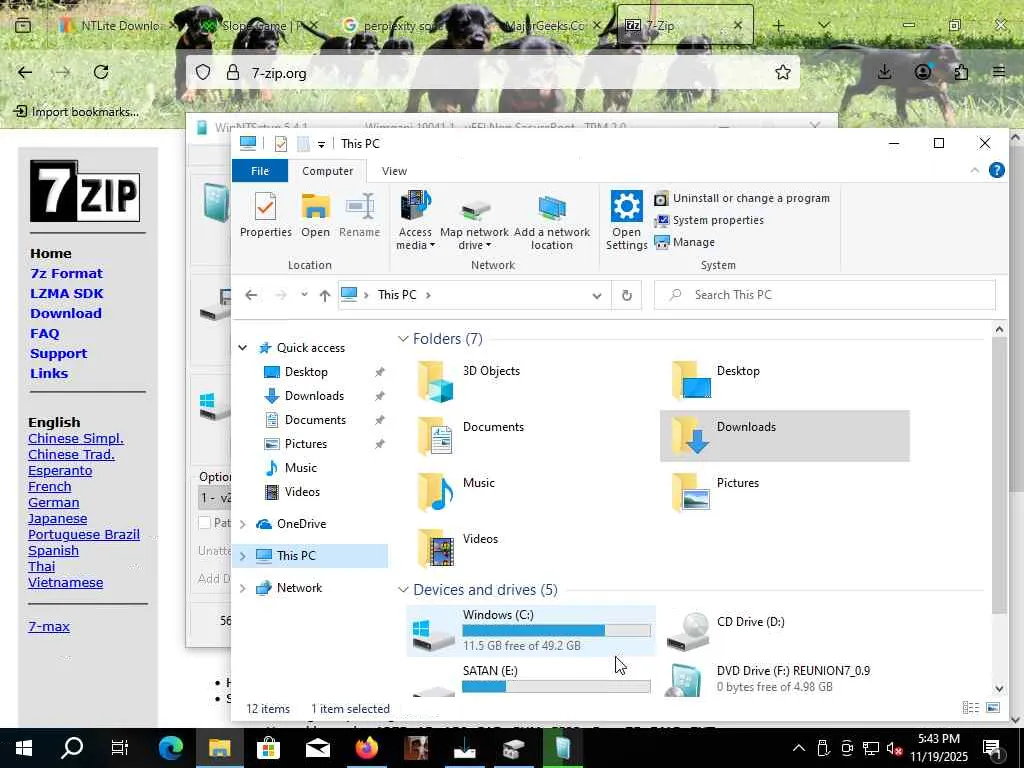Viewport: 1024px width, 768px height.
Task: Collapse the Explorer ribbon chevron
Action: point(974,170)
